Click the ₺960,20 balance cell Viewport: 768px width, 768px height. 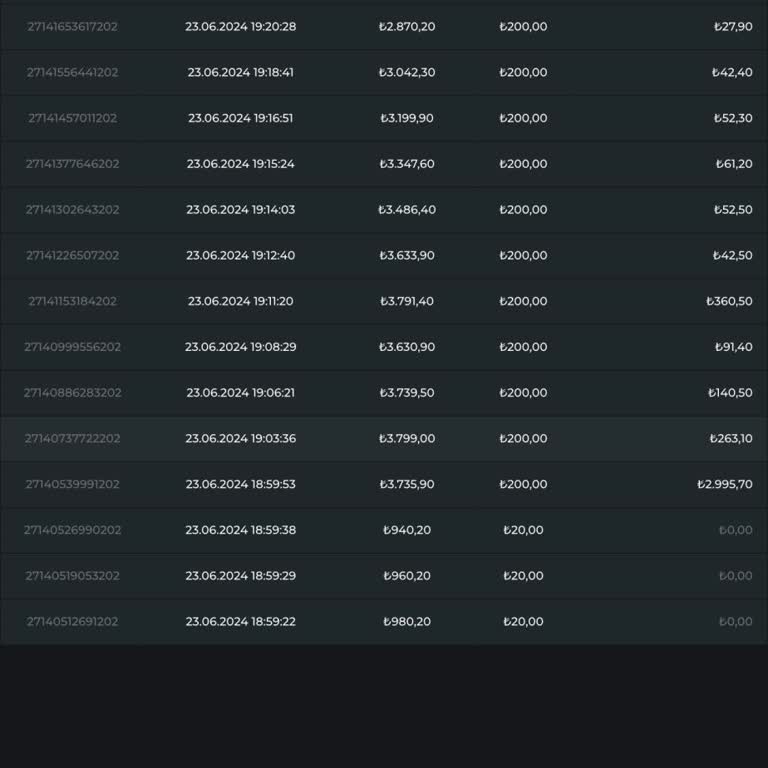407,576
